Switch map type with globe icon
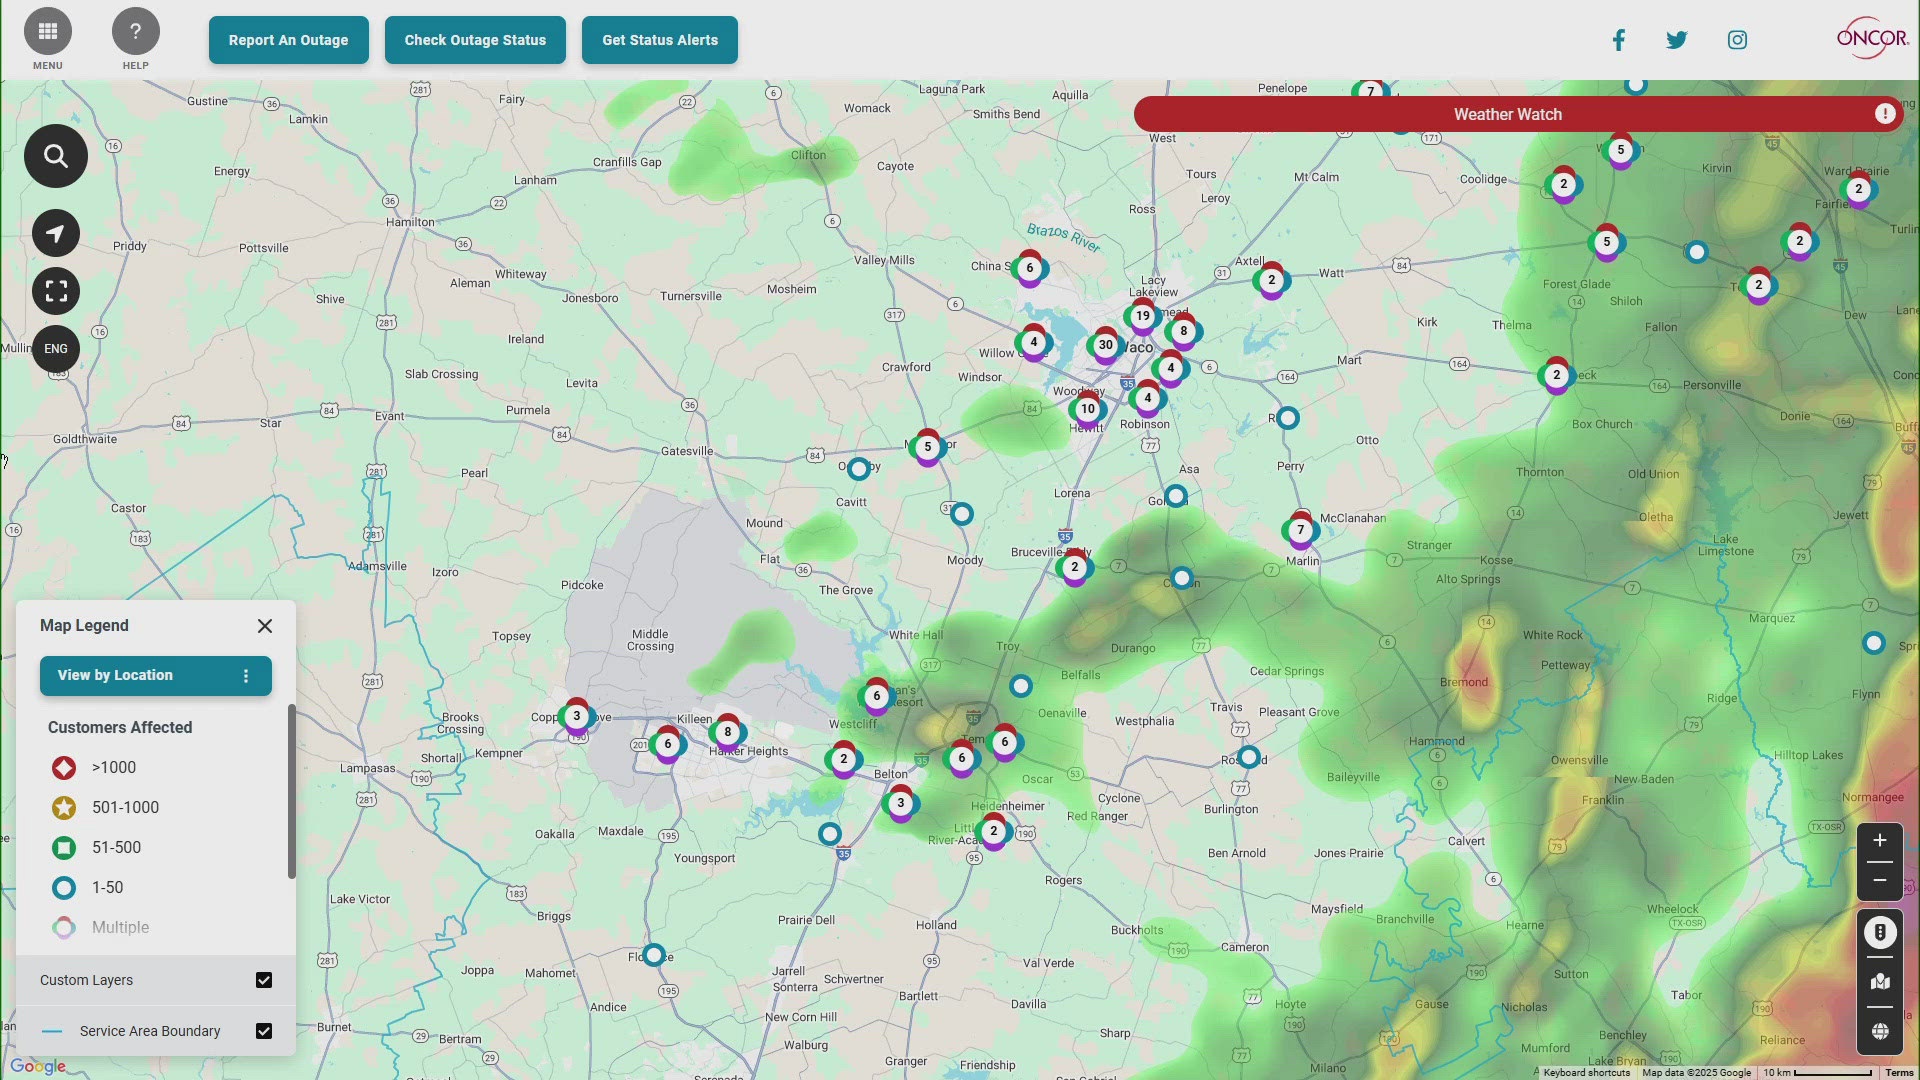 pyautogui.click(x=1880, y=1032)
